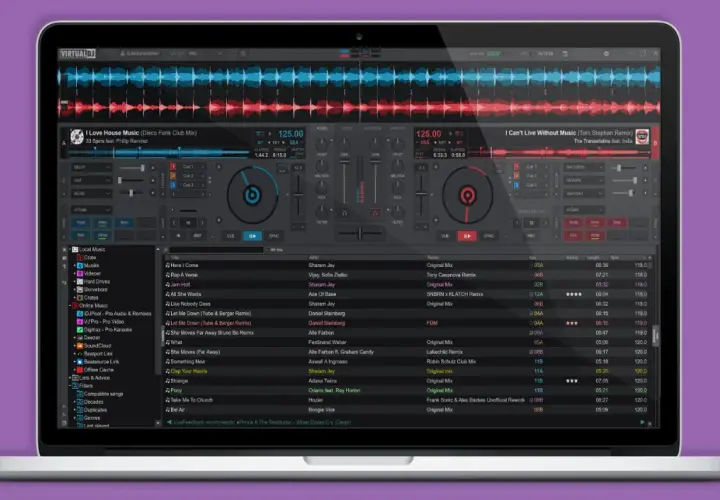720x500 pixels.
Task: Sort the song list by Artist column
Action: tap(314, 258)
